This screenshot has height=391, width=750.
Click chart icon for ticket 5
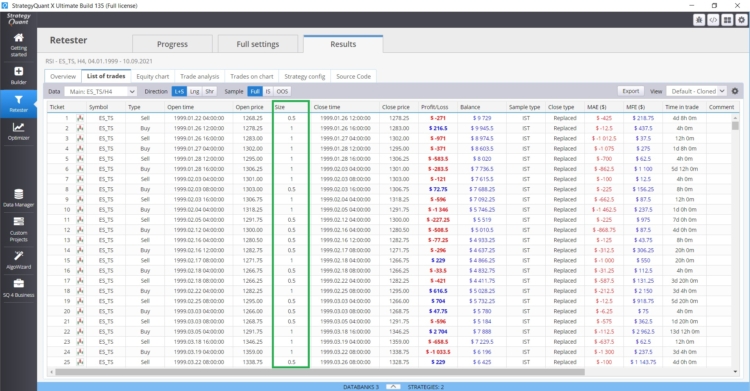80,158
